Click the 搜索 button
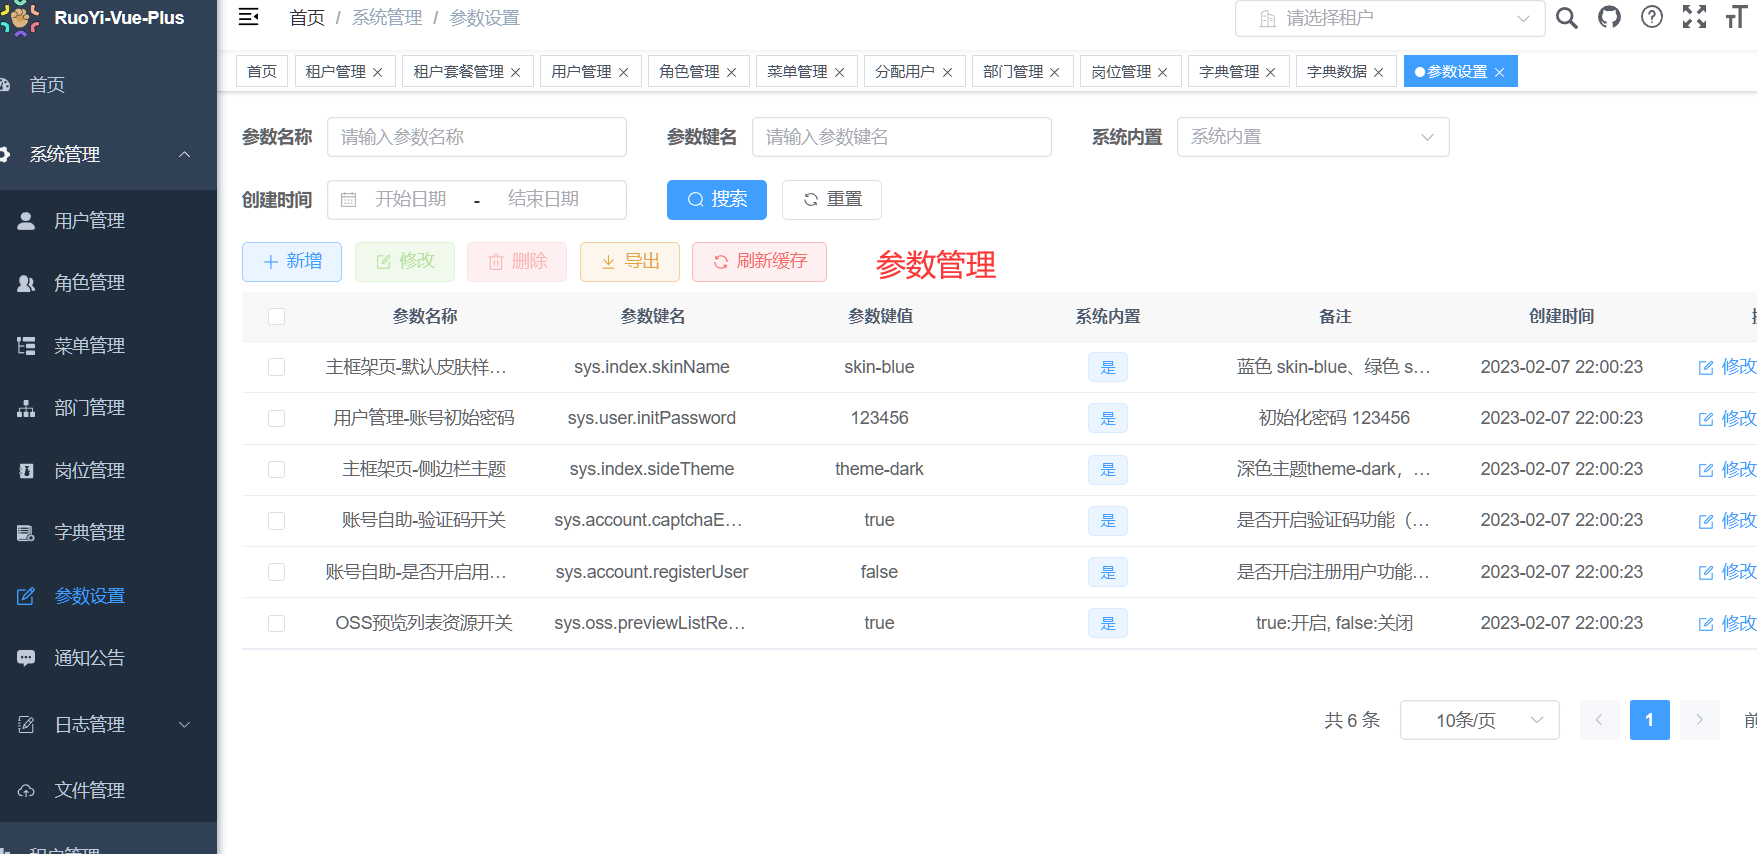Screen dimensions: 1757x854 (717, 200)
